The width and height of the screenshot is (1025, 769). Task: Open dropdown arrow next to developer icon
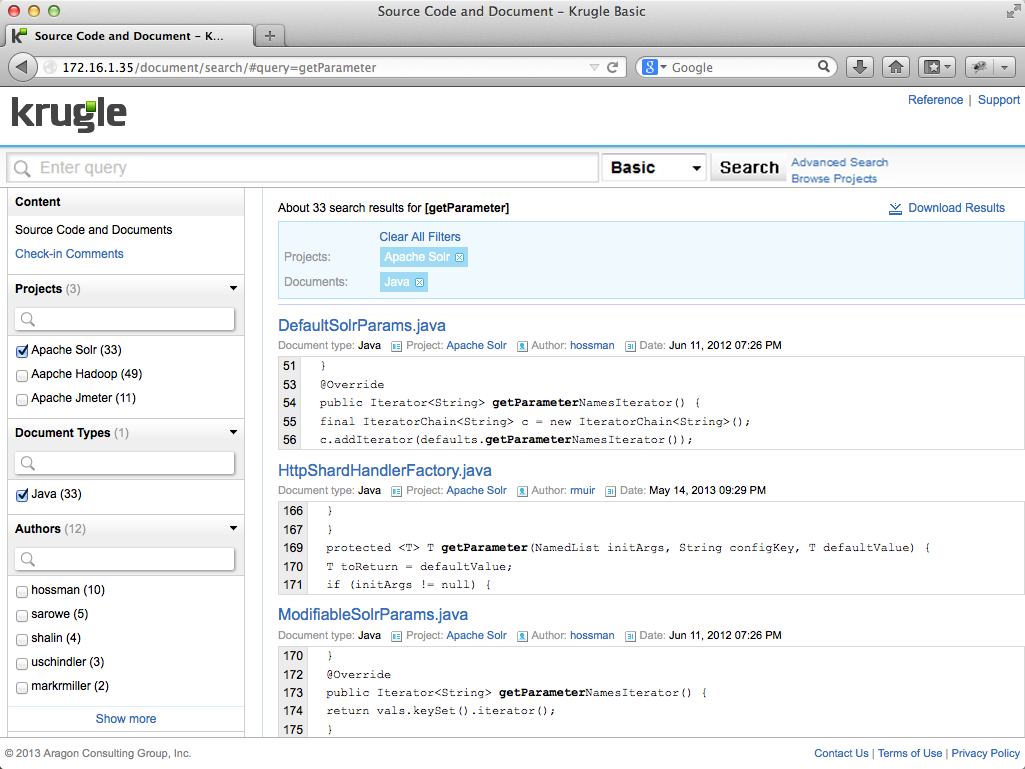[1004, 67]
